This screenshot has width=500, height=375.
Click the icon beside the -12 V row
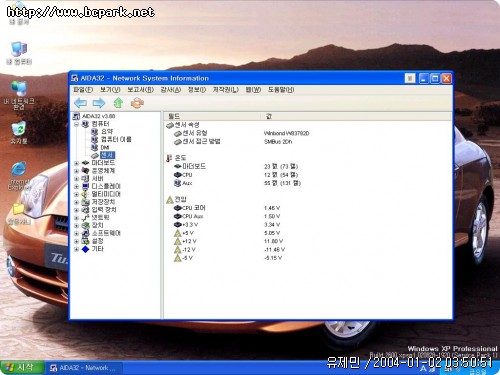coord(178,250)
